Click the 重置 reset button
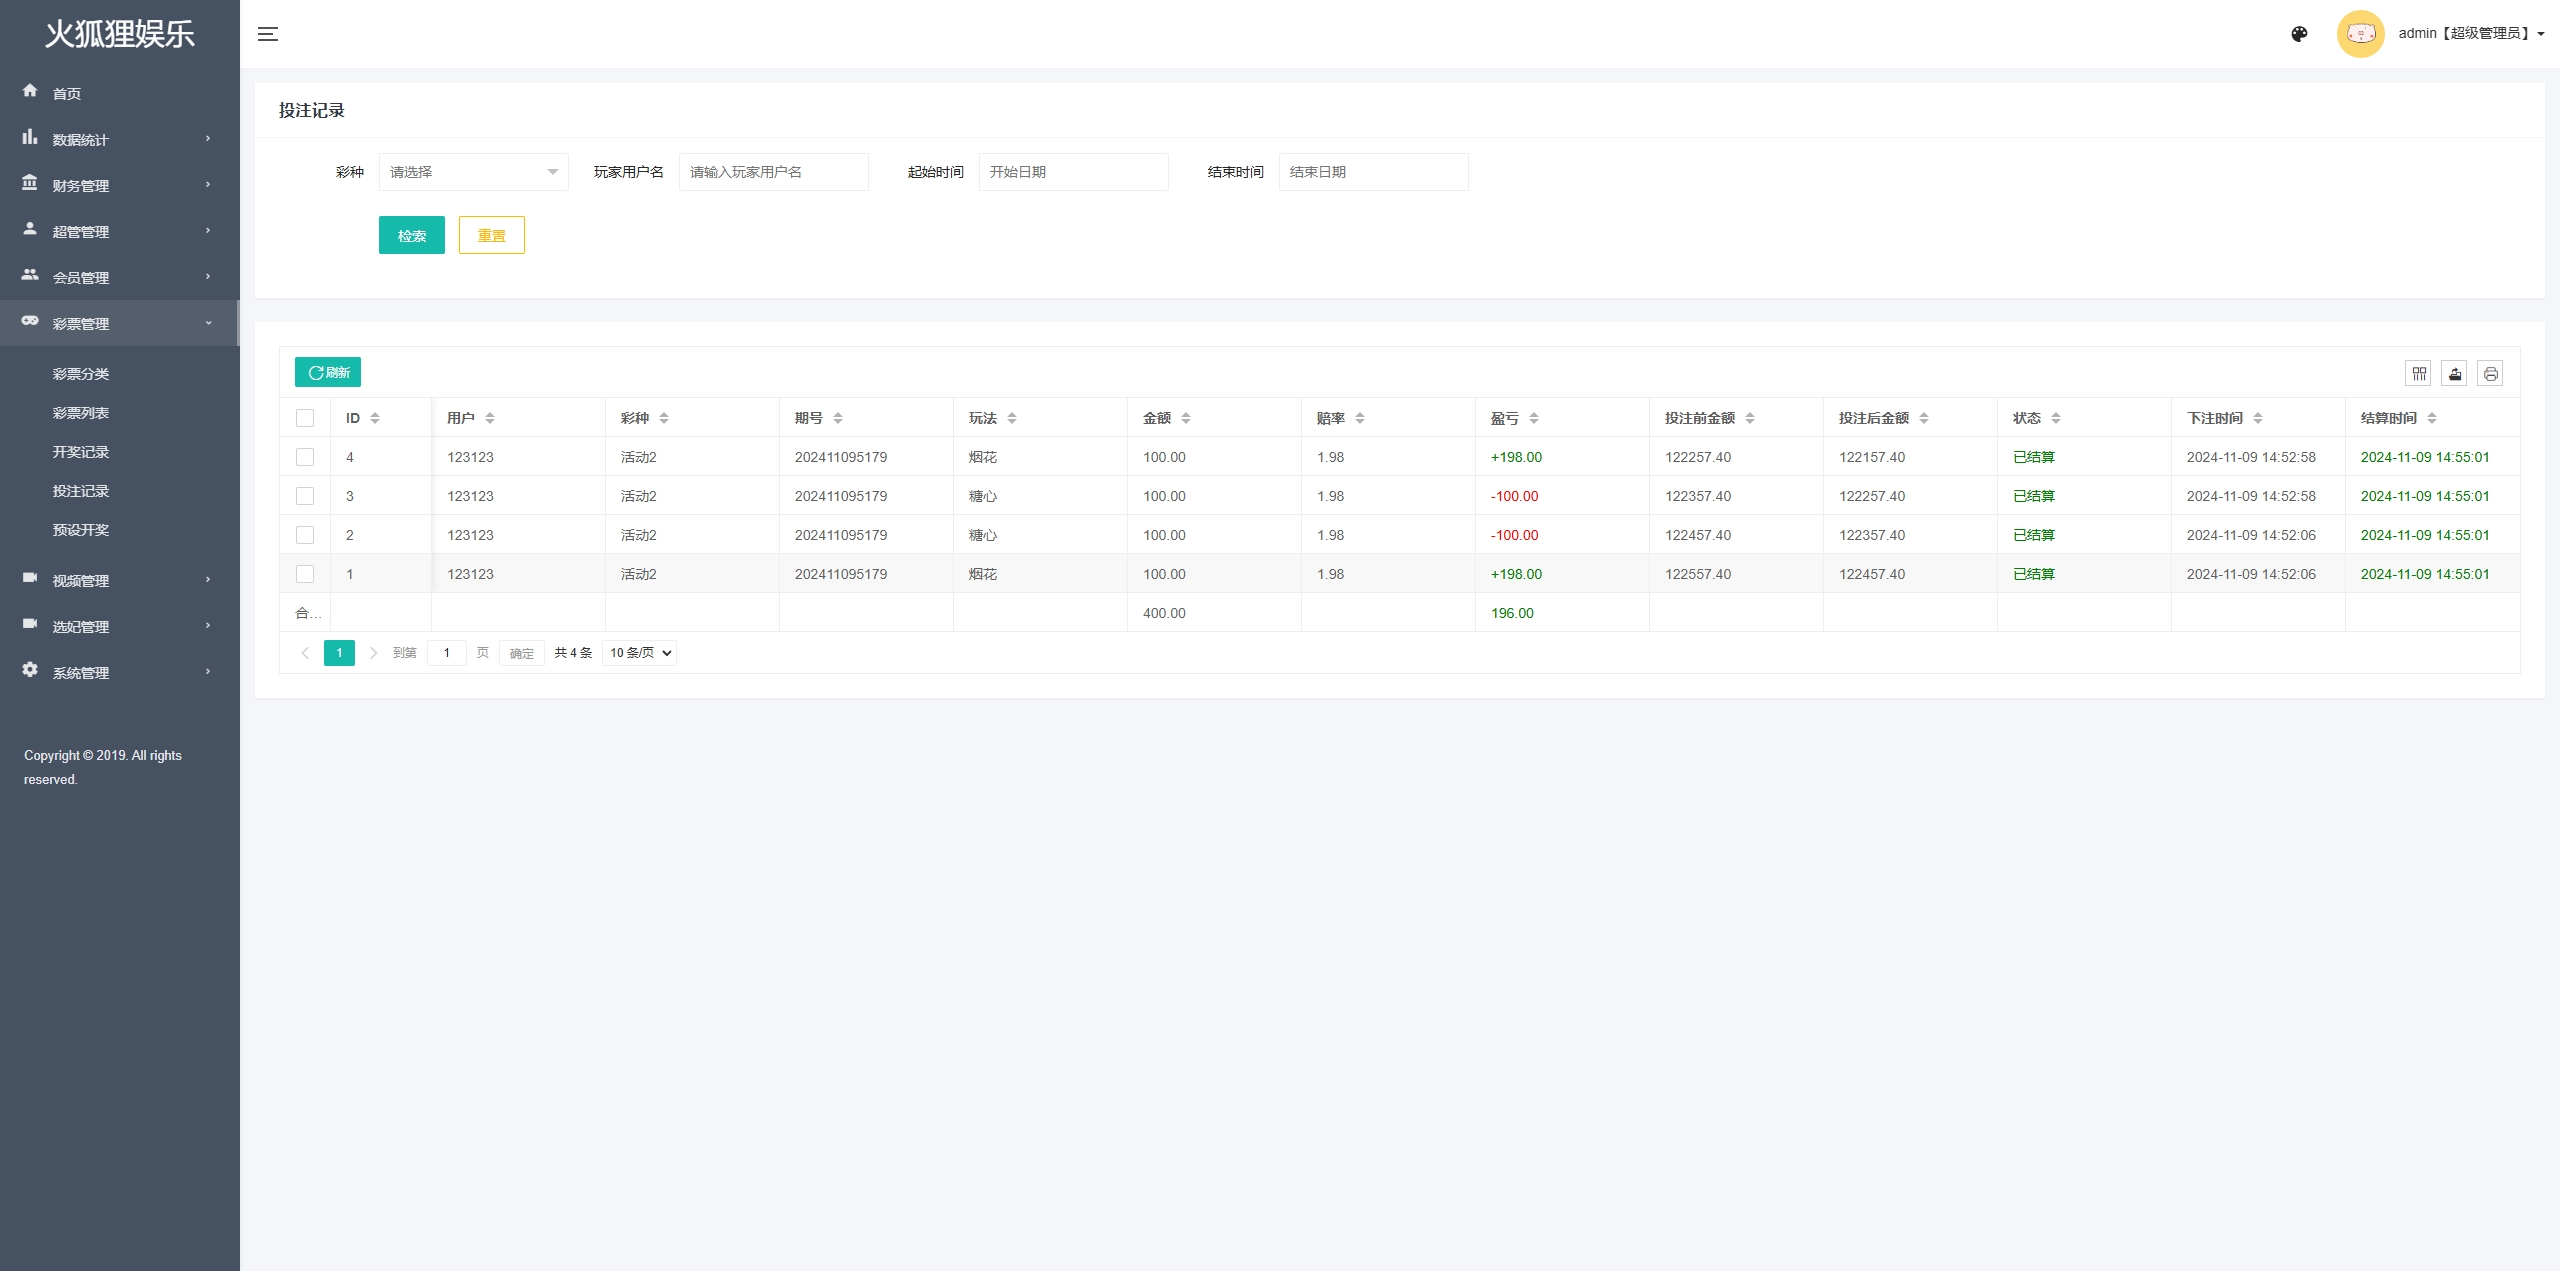 click(491, 235)
